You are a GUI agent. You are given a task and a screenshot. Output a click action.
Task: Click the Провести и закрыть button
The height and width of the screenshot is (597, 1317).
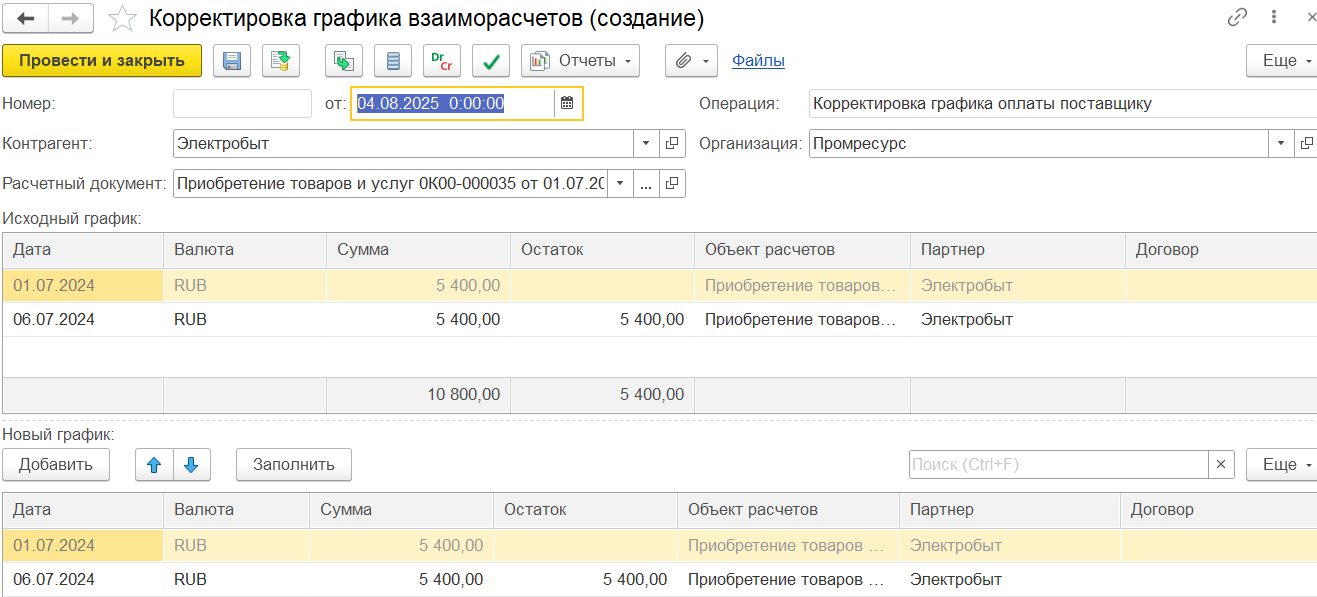tap(102, 61)
